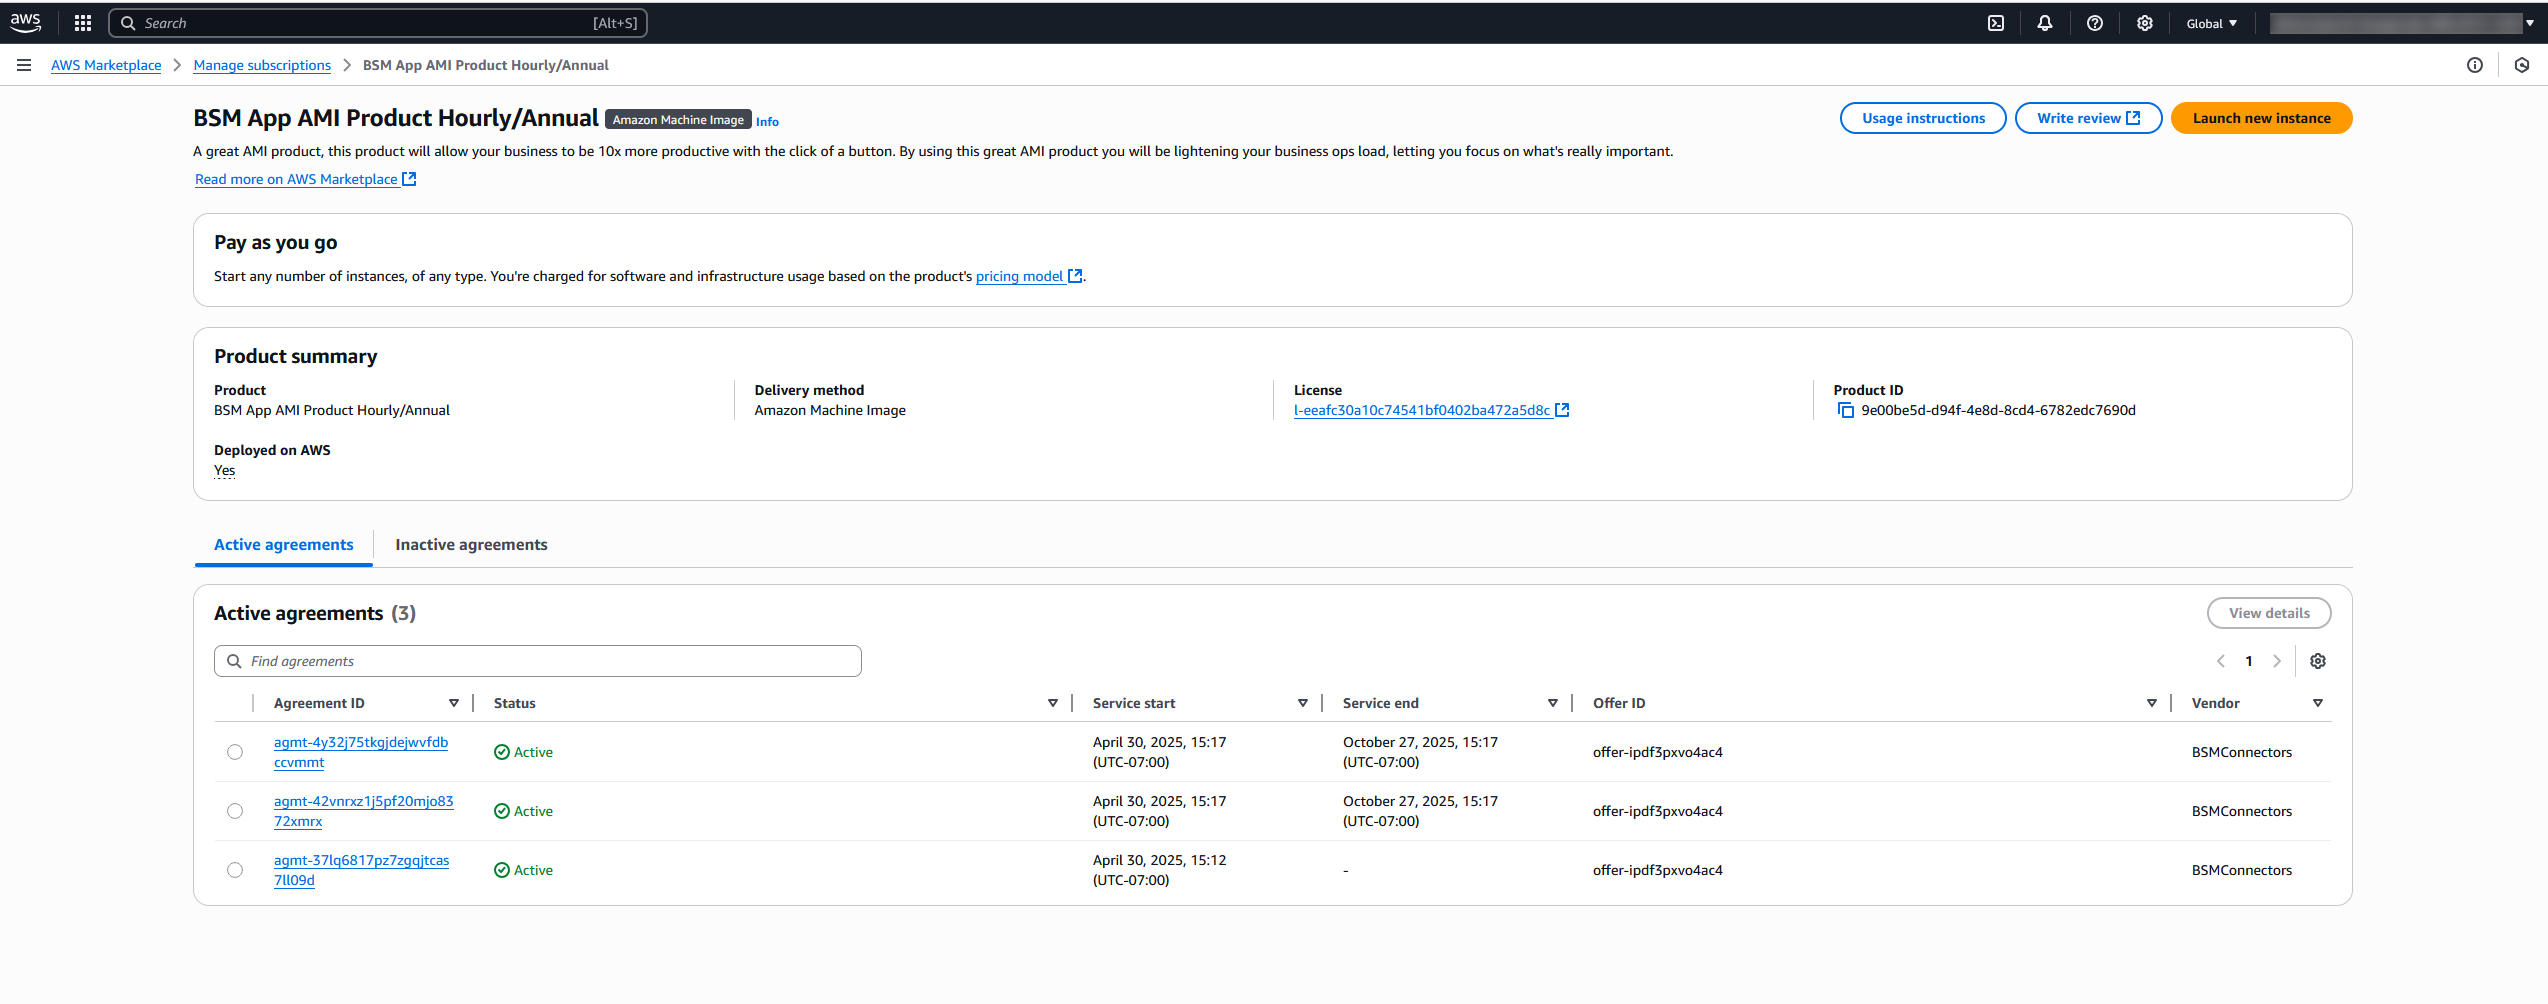Open agreements table preferences gear
This screenshot has height=1004, width=2548.
coord(2318,660)
